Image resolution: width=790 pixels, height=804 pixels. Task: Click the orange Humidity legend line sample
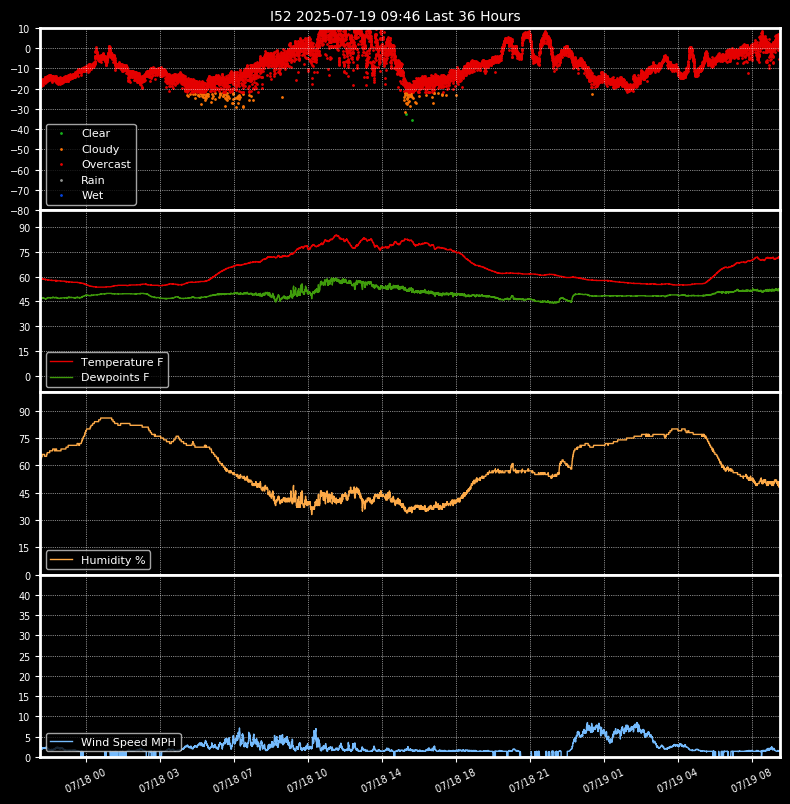coord(62,560)
